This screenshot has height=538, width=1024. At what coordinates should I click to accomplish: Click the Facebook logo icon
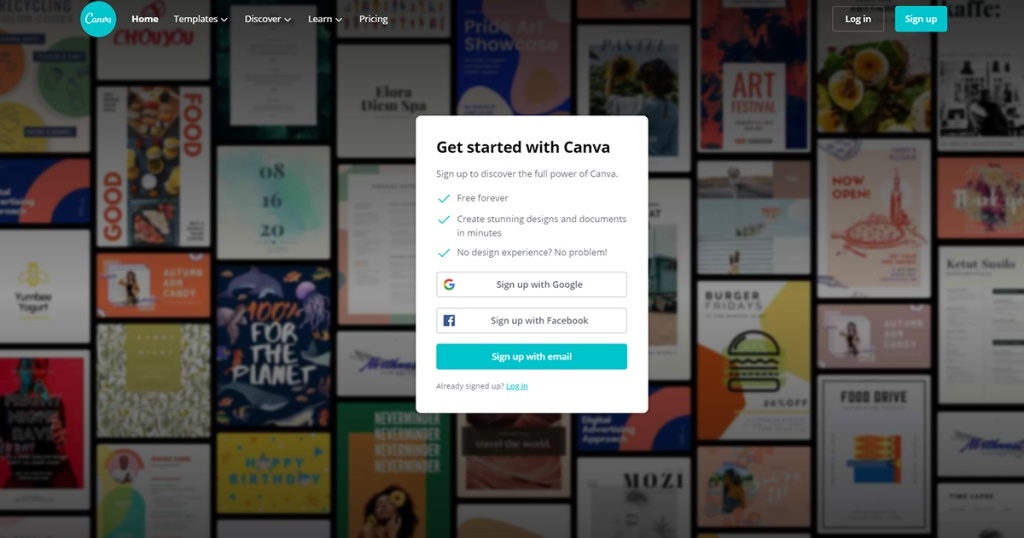(449, 321)
